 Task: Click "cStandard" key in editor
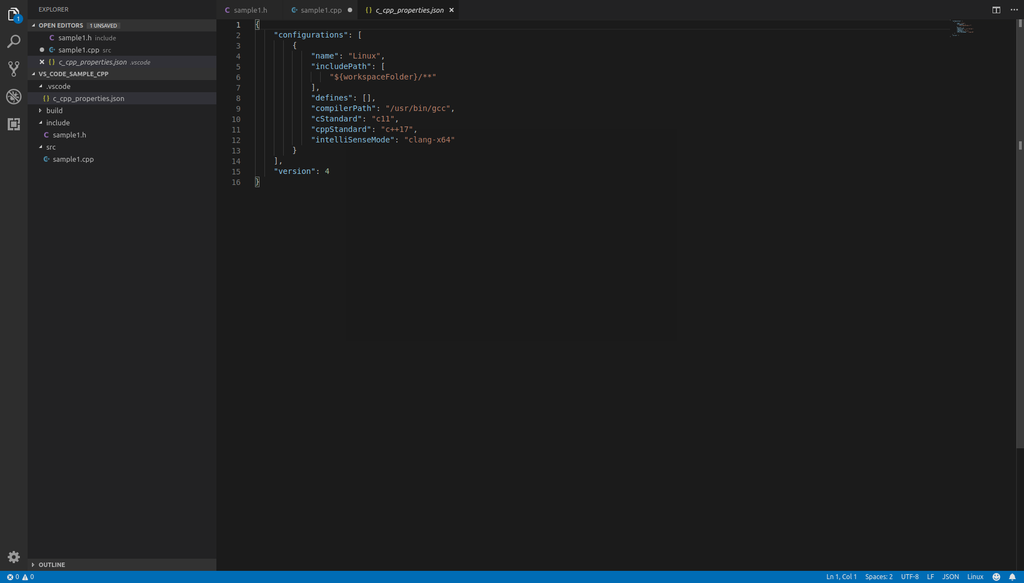336,119
